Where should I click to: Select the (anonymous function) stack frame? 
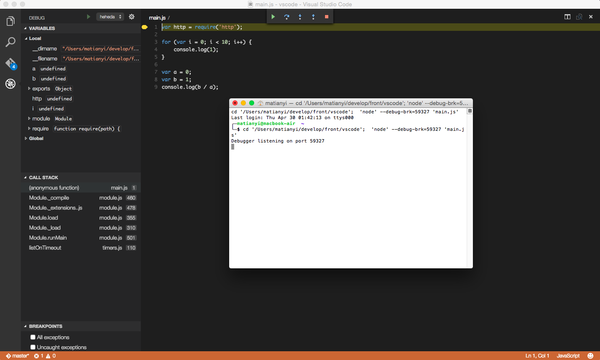pyautogui.click(x=81, y=188)
